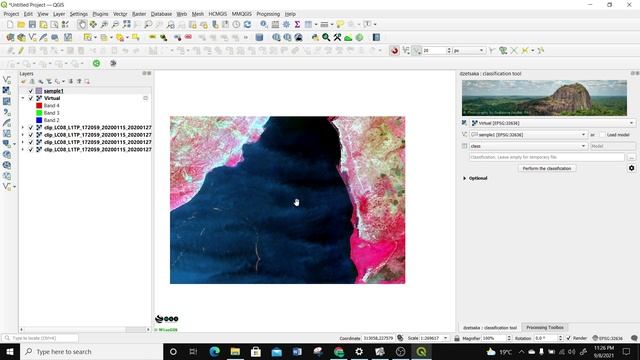
Task: Toggle the scale lock icon in status bar
Action: [x=457, y=338]
